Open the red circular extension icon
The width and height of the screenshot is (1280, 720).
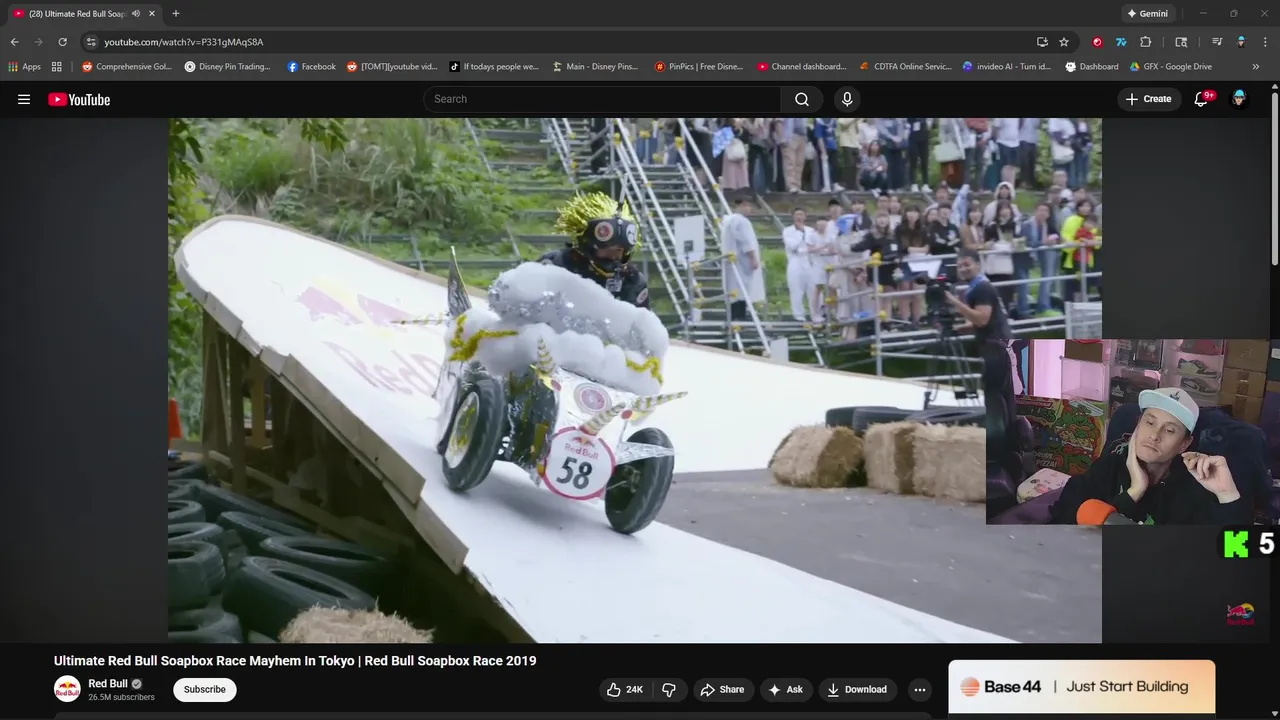1097,42
